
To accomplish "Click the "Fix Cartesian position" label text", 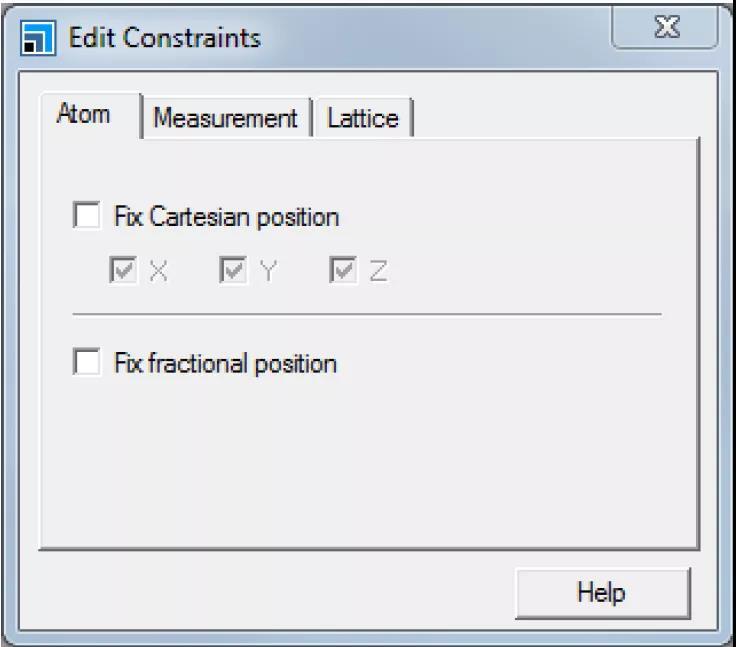I will pyautogui.click(x=226, y=216).
